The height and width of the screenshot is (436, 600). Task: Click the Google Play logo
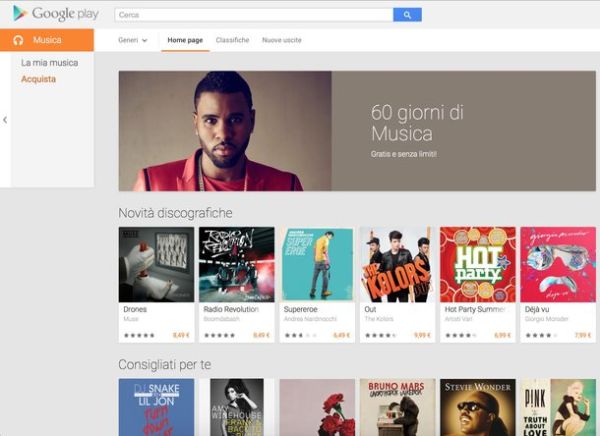(x=56, y=14)
